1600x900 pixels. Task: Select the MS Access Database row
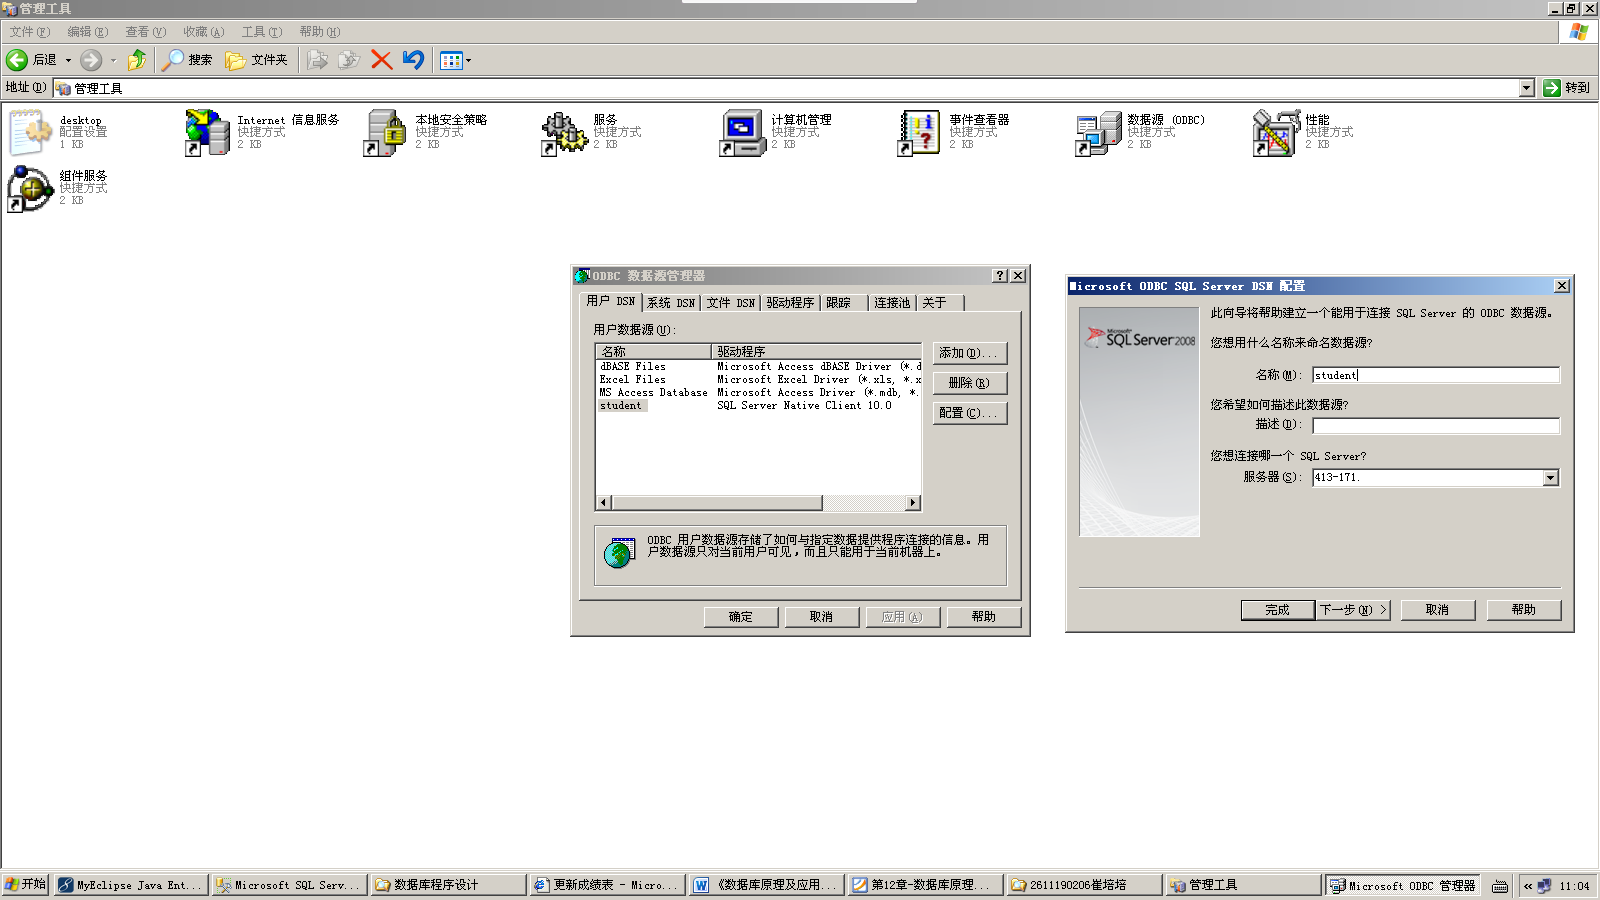pyautogui.click(x=758, y=393)
